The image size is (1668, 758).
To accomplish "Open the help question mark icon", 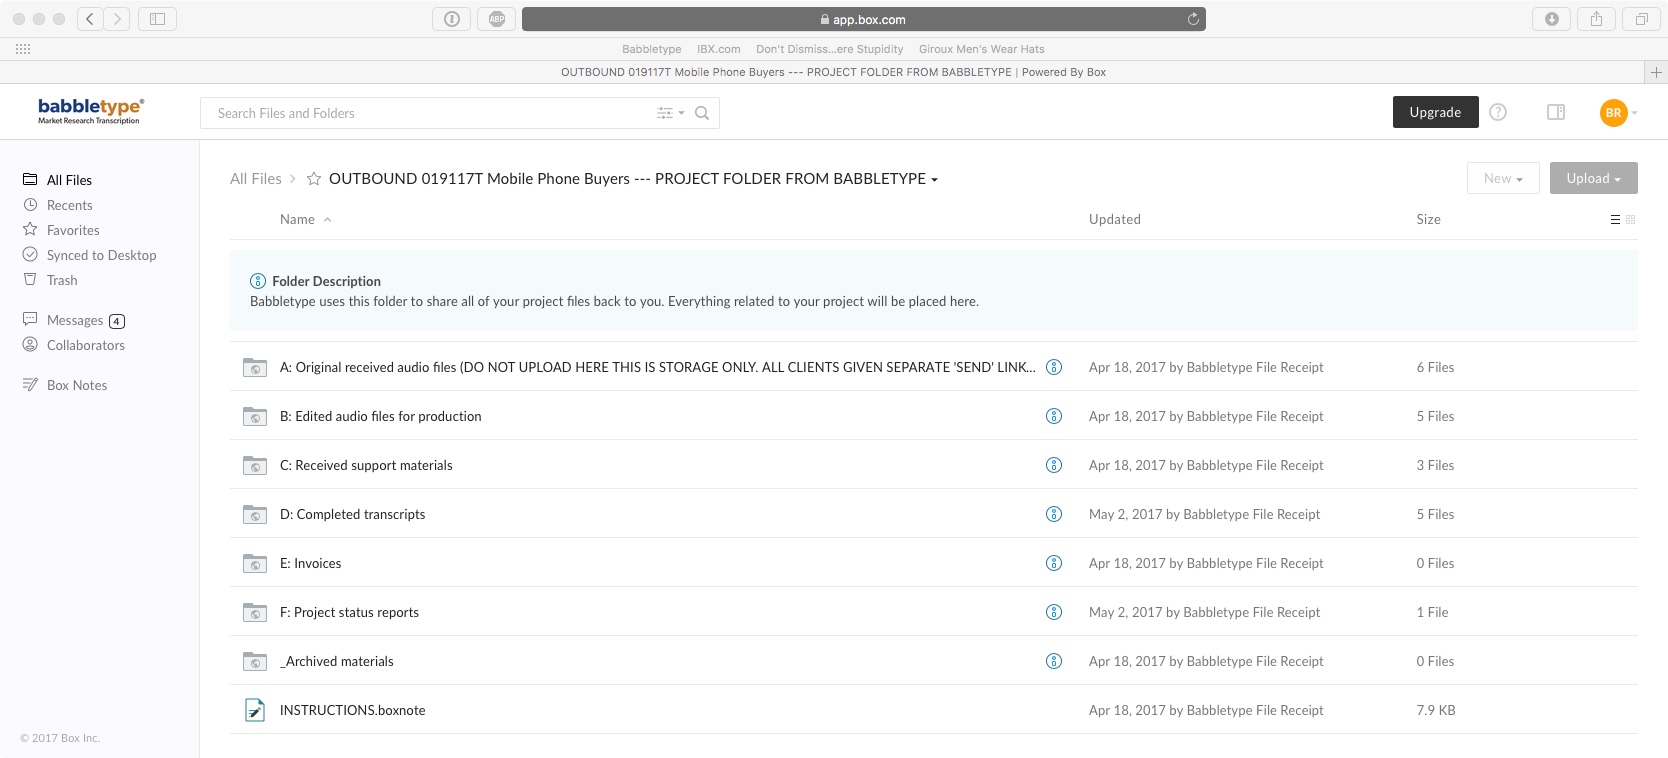I will 1498,112.
